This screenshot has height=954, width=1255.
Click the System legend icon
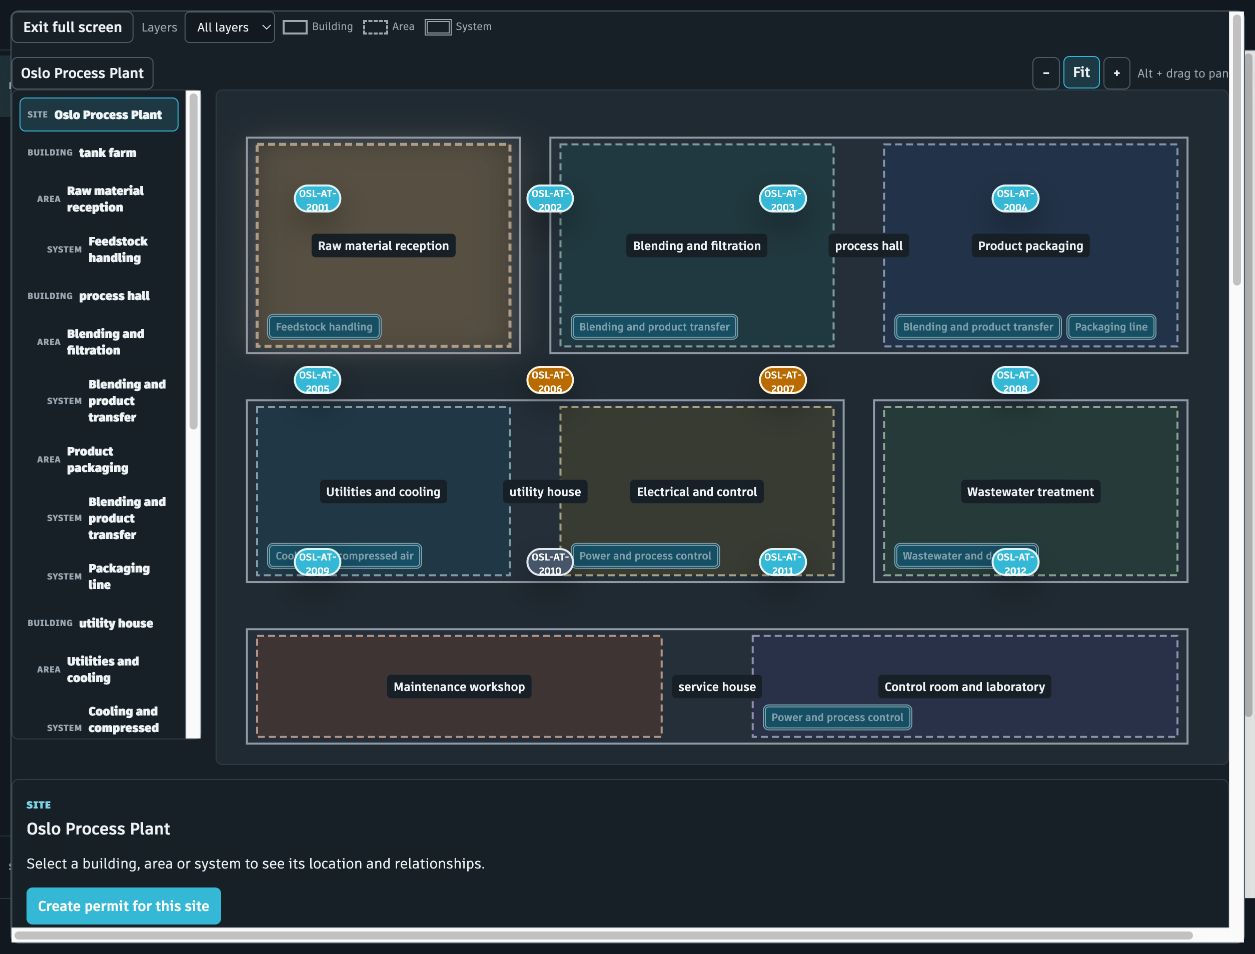pyautogui.click(x=438, y=27)
